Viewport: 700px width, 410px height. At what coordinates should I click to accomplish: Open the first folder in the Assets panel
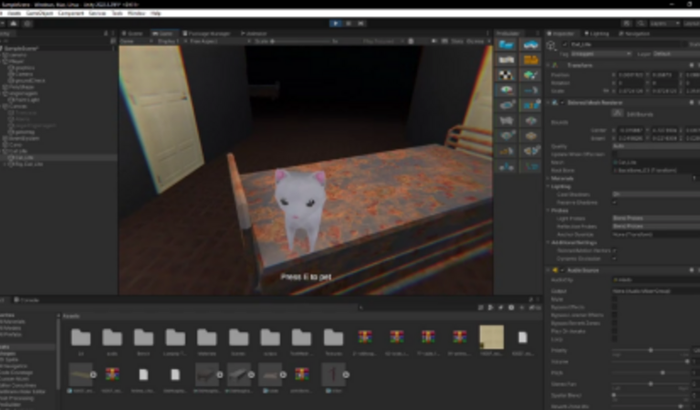click(81, 337)
